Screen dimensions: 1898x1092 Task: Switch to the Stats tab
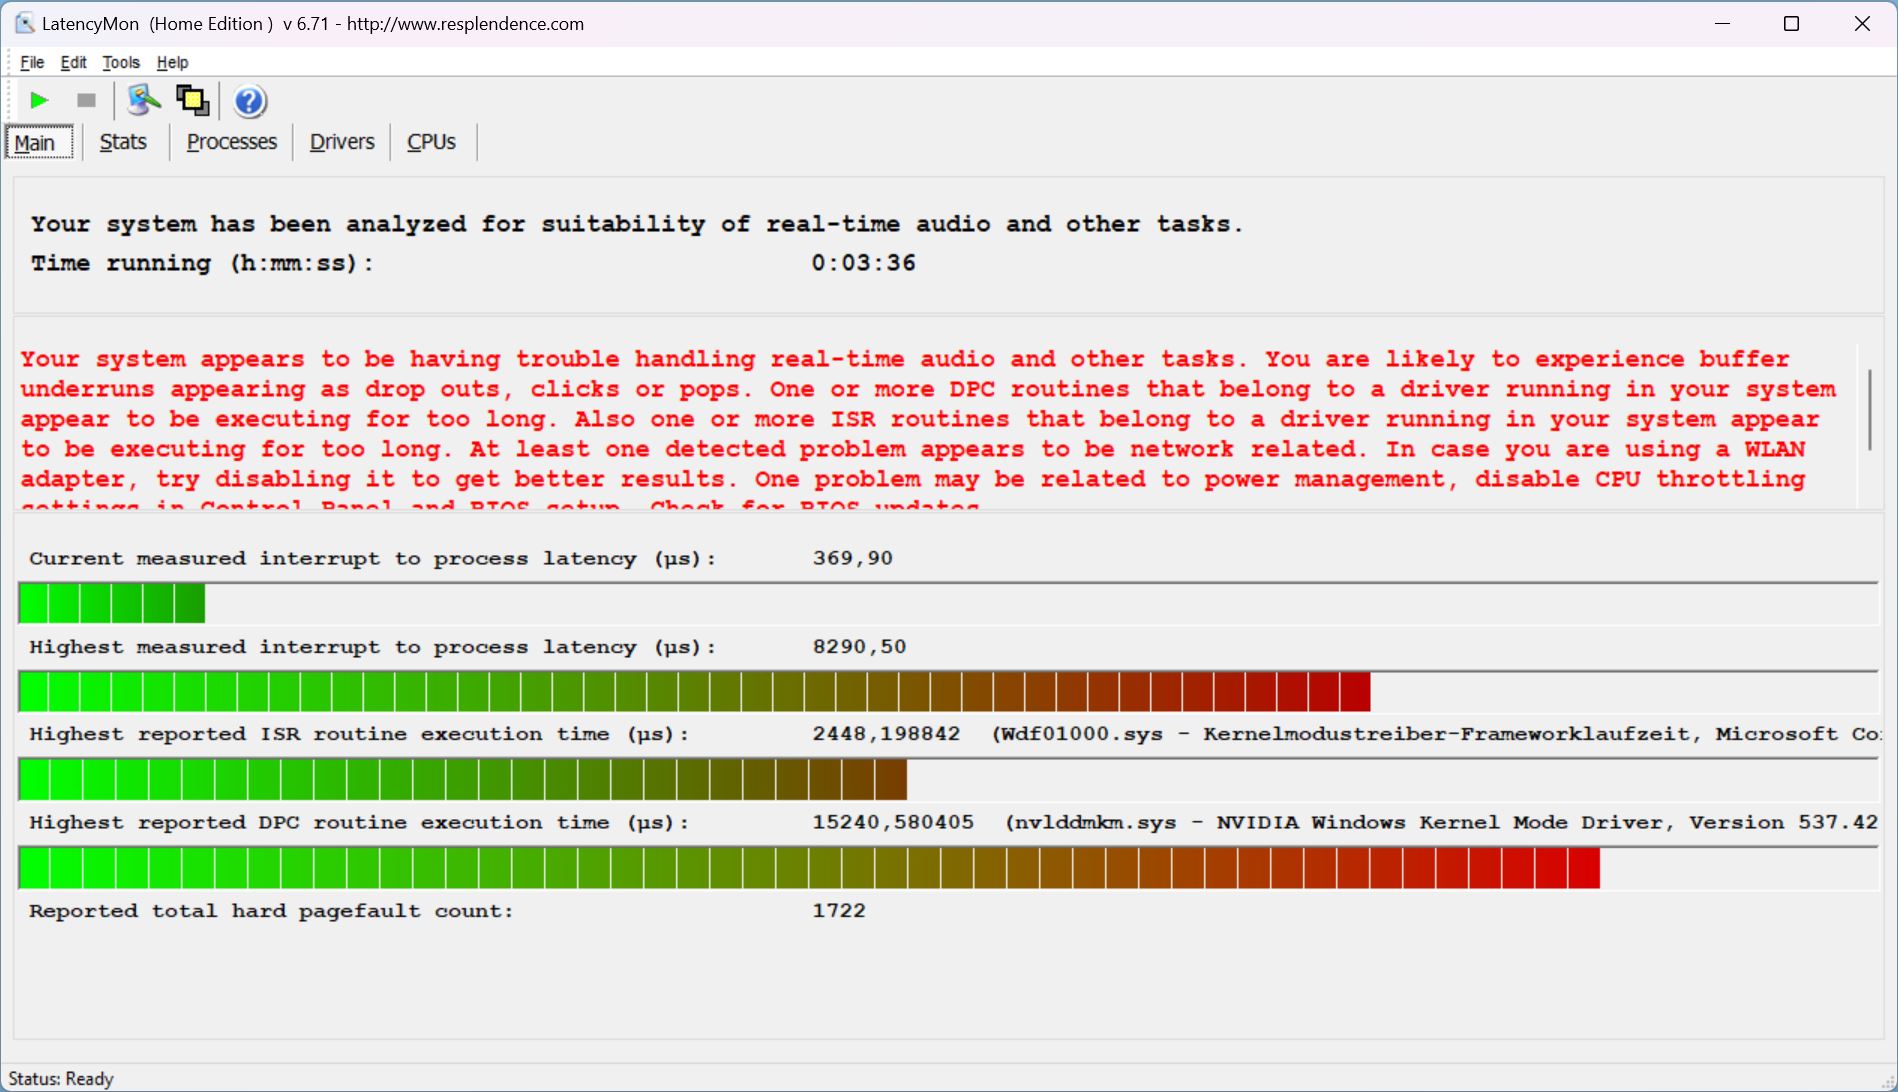[123, 142]
